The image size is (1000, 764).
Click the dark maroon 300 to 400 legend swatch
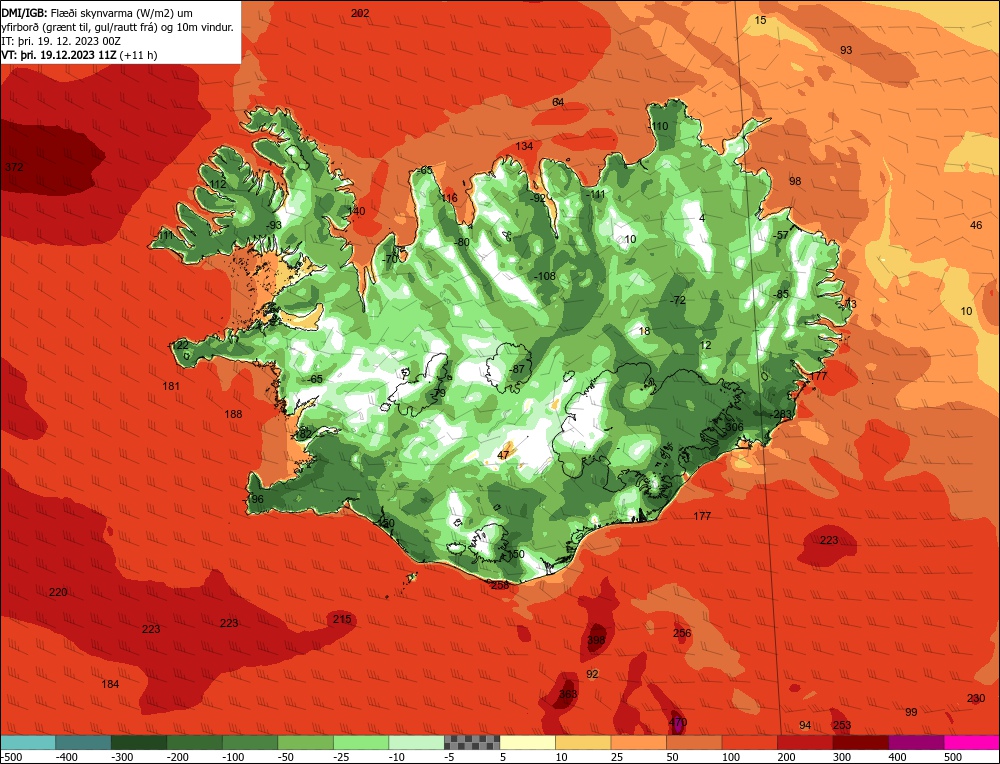(861, 742)
